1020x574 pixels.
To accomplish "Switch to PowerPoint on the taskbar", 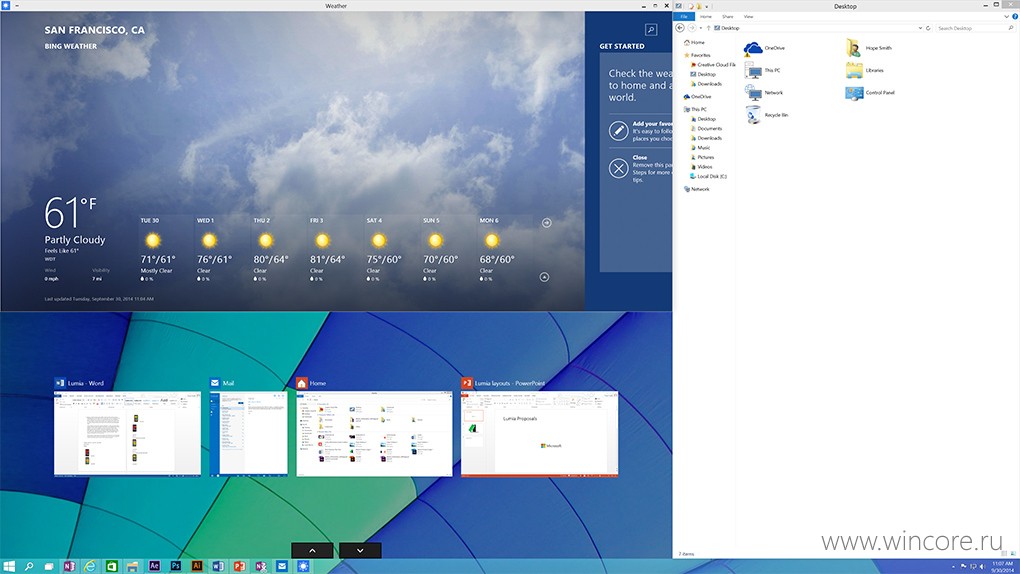I will coord(239,566).
